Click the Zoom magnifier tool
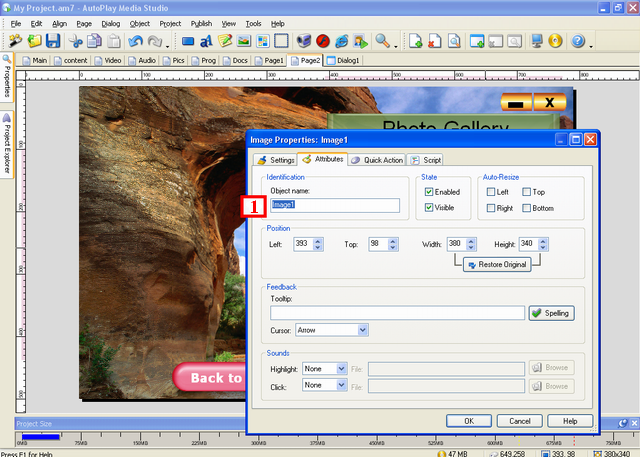 pos(382,41)
